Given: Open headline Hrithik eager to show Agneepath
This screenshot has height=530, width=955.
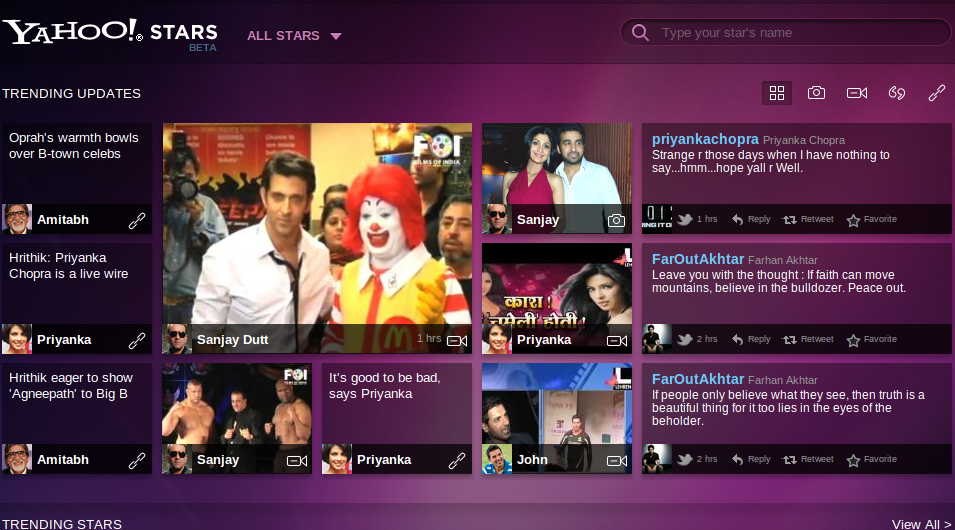Looking at the screenshot, I should coord(71,386).
